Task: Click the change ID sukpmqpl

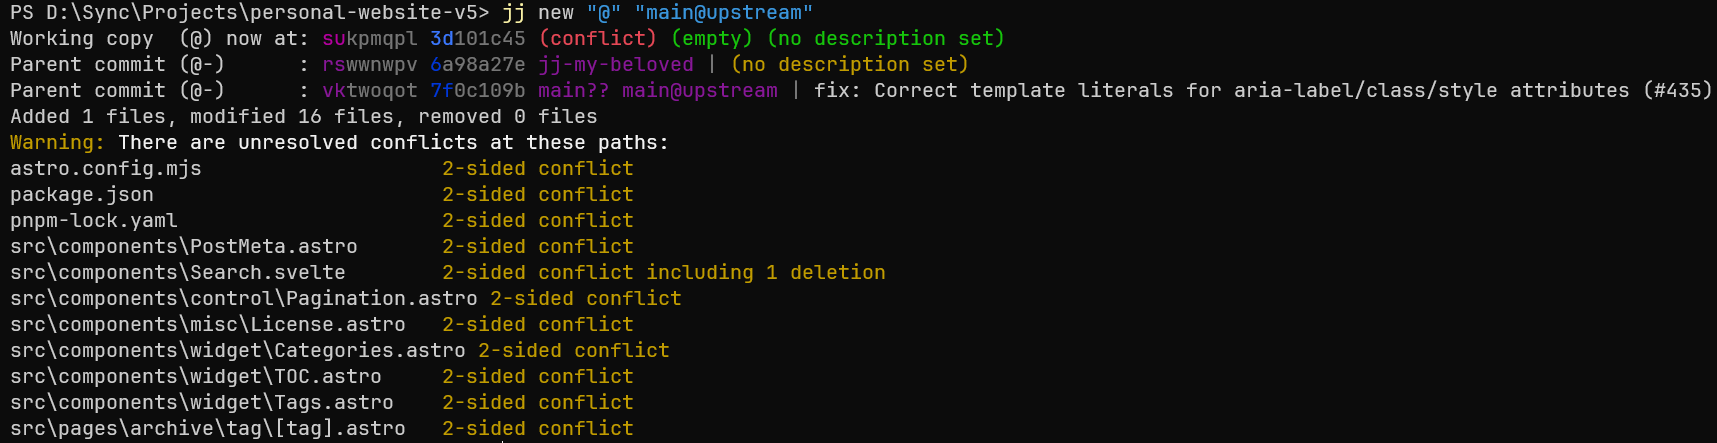Action: click(x=370, y=38)
